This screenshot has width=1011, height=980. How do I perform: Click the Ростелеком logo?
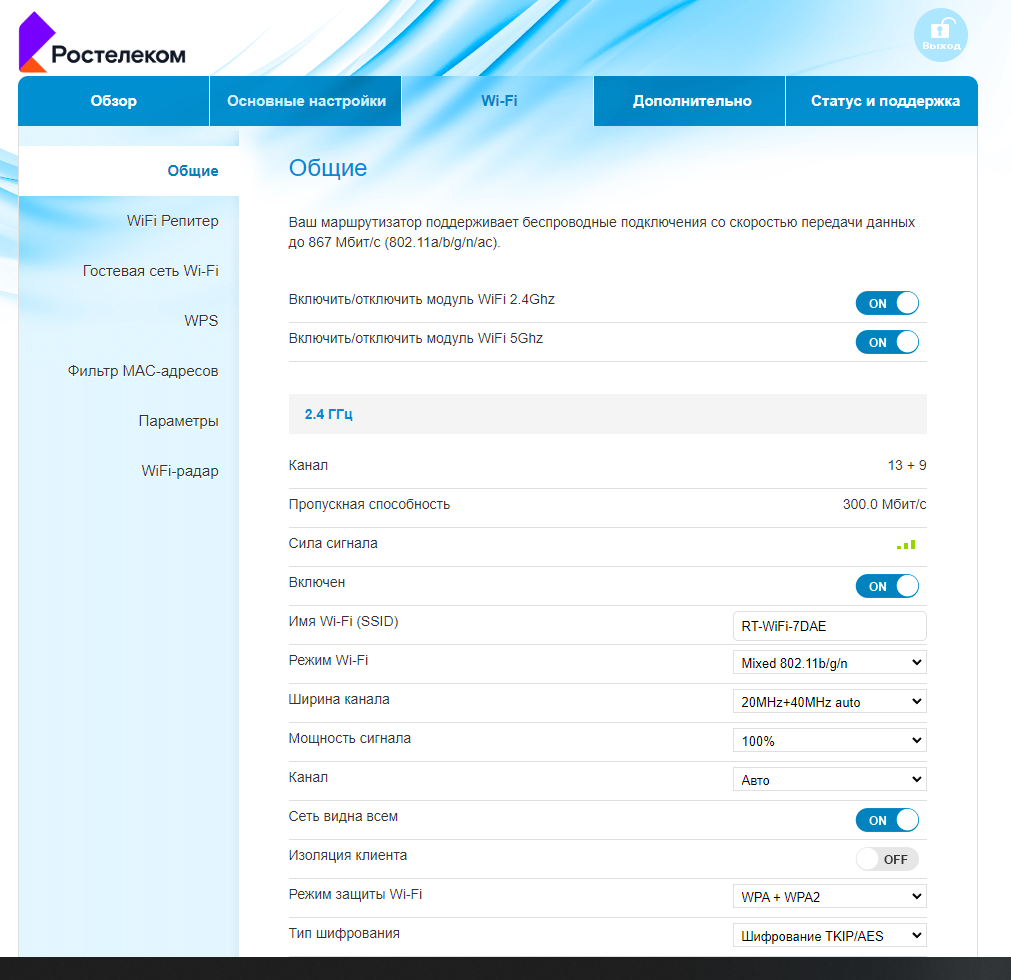click(x=103, y=43)
